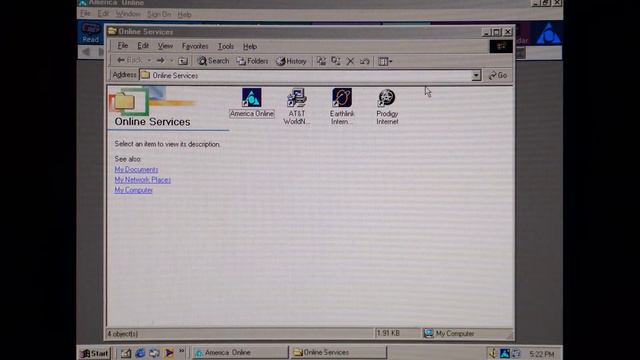Click the leftmost yellow system tray icon
Viewport: 640px width, 360px height.
493,353
